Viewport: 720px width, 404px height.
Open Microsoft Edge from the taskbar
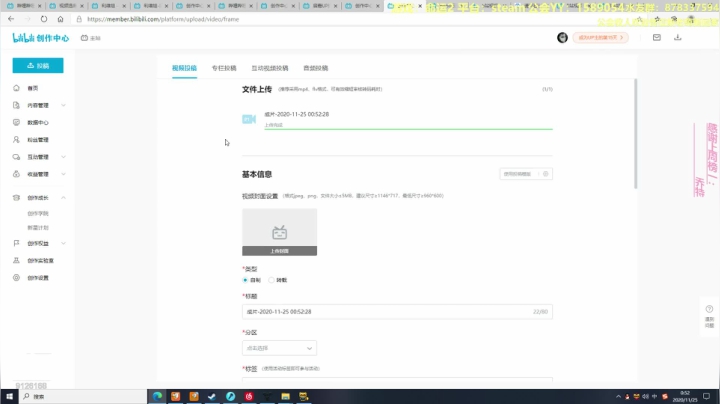(157, 396)
